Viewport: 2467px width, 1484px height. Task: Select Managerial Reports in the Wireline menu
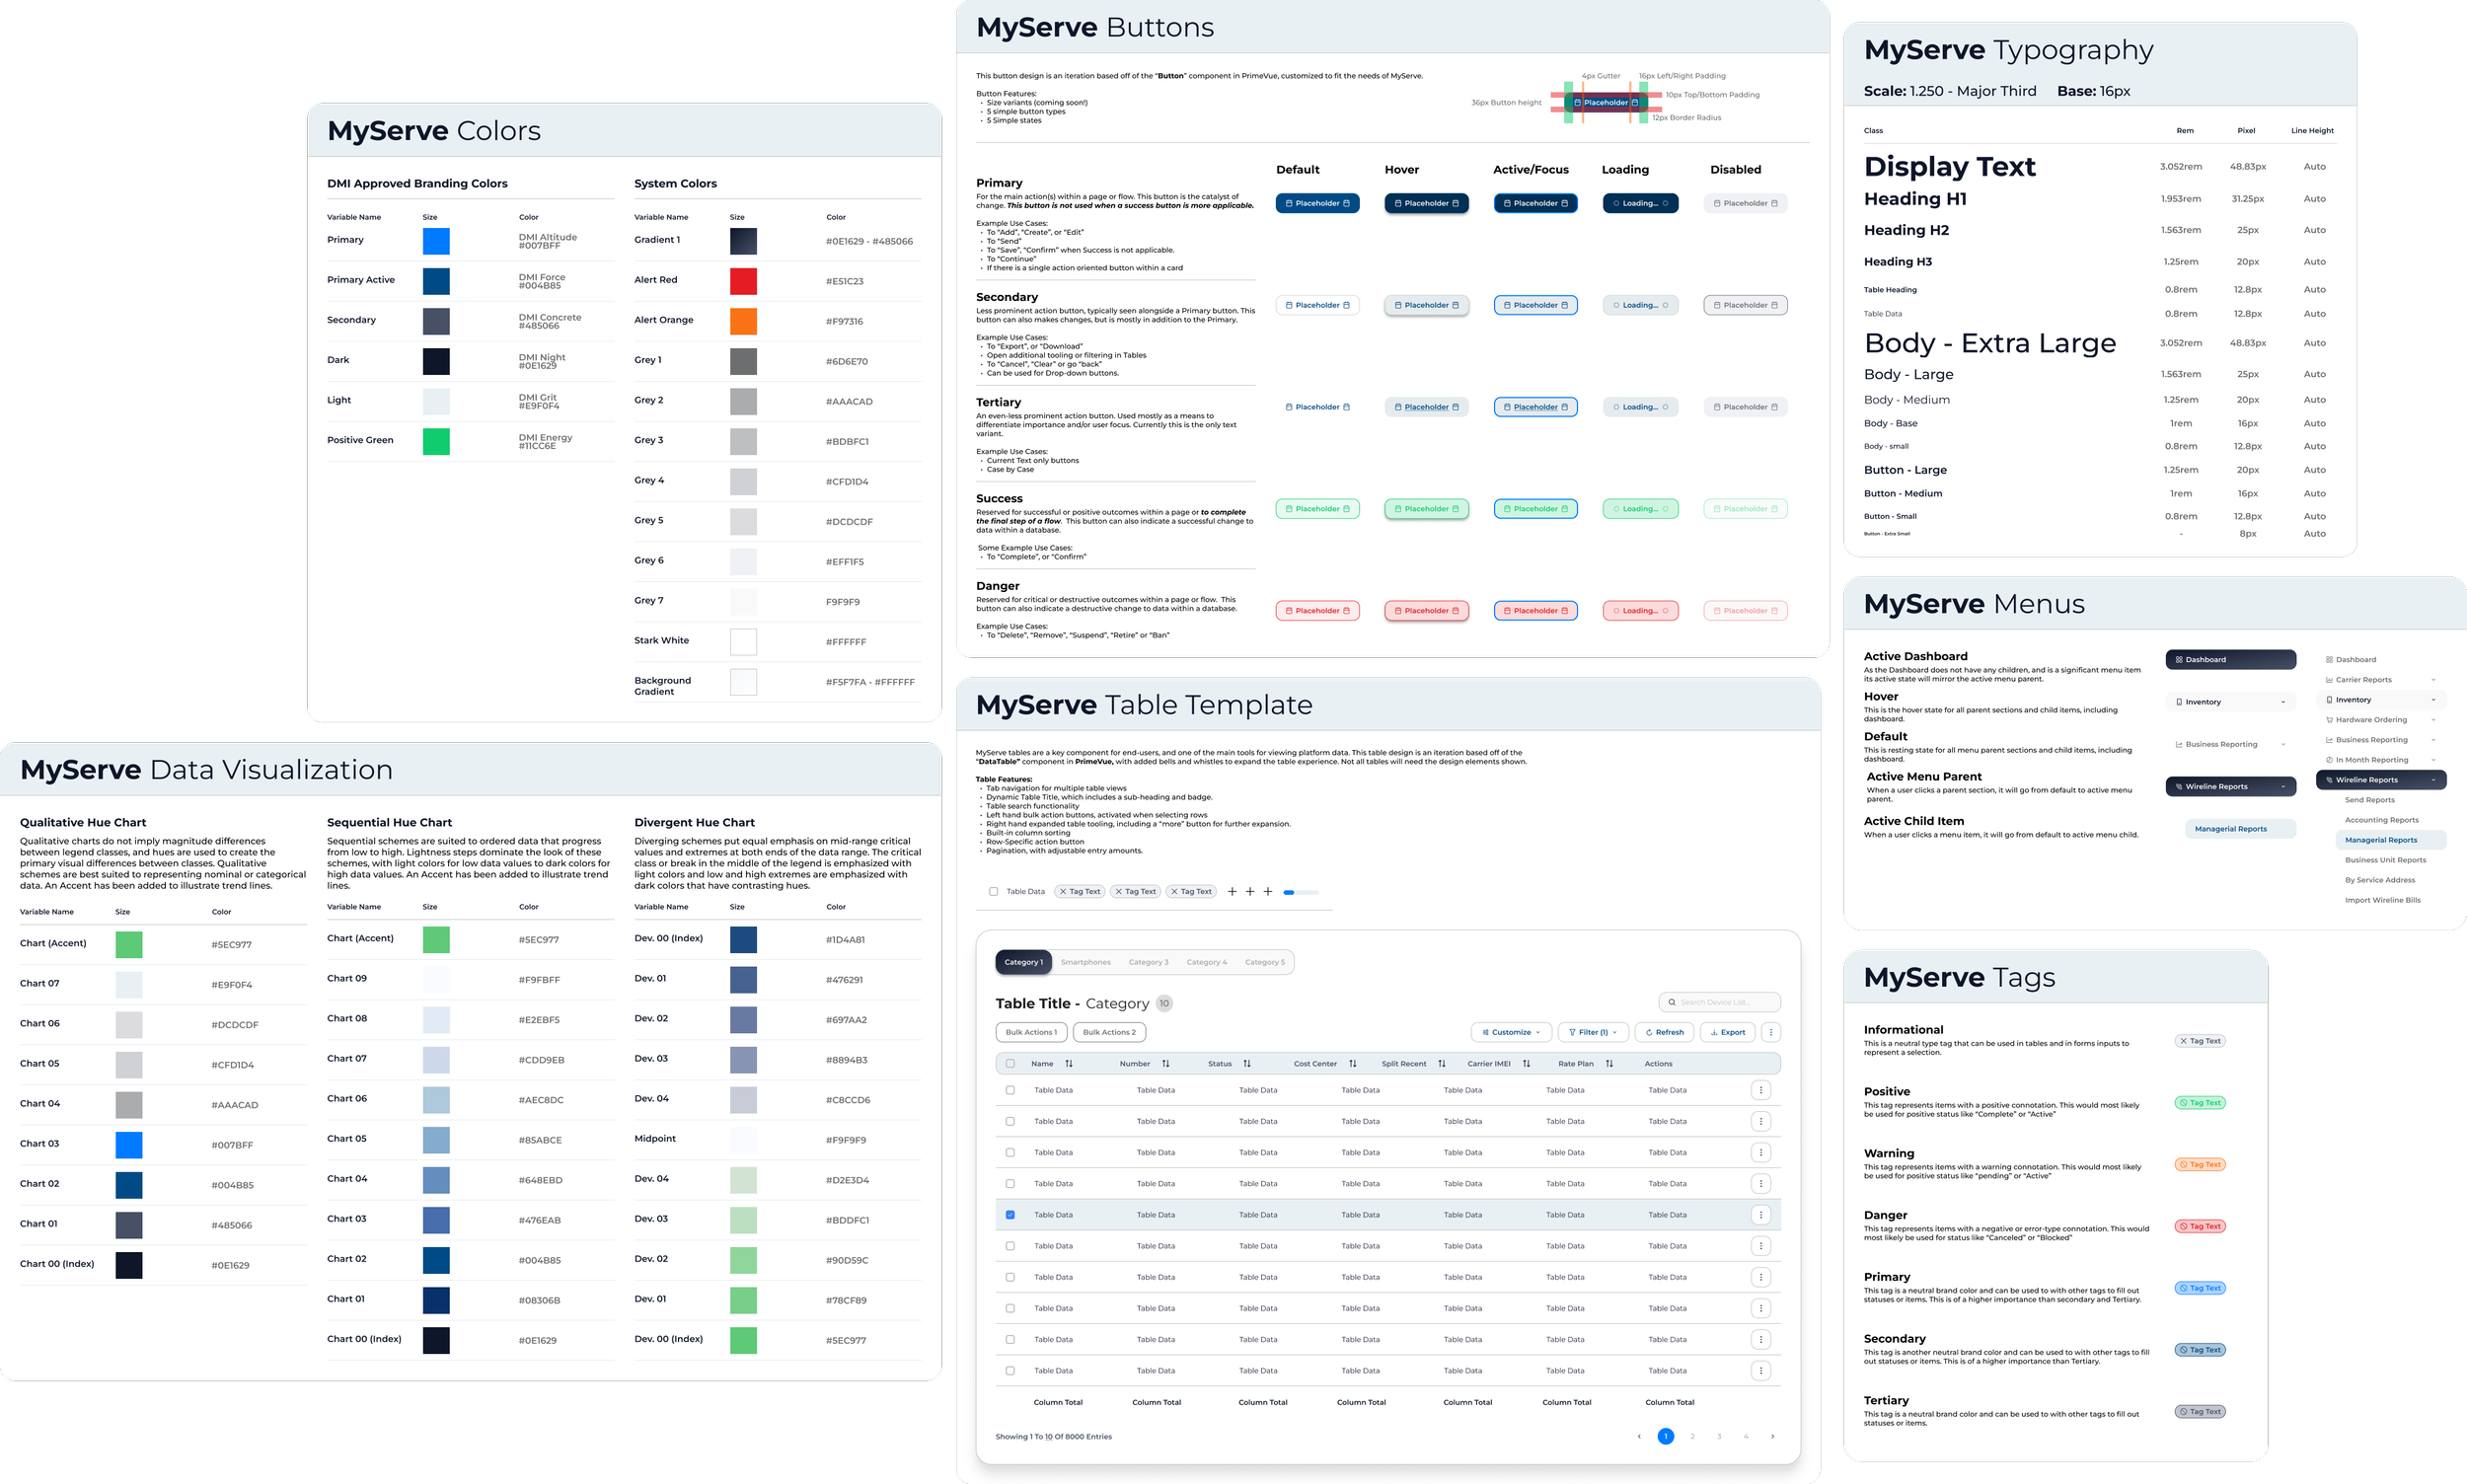[2384, 840]
